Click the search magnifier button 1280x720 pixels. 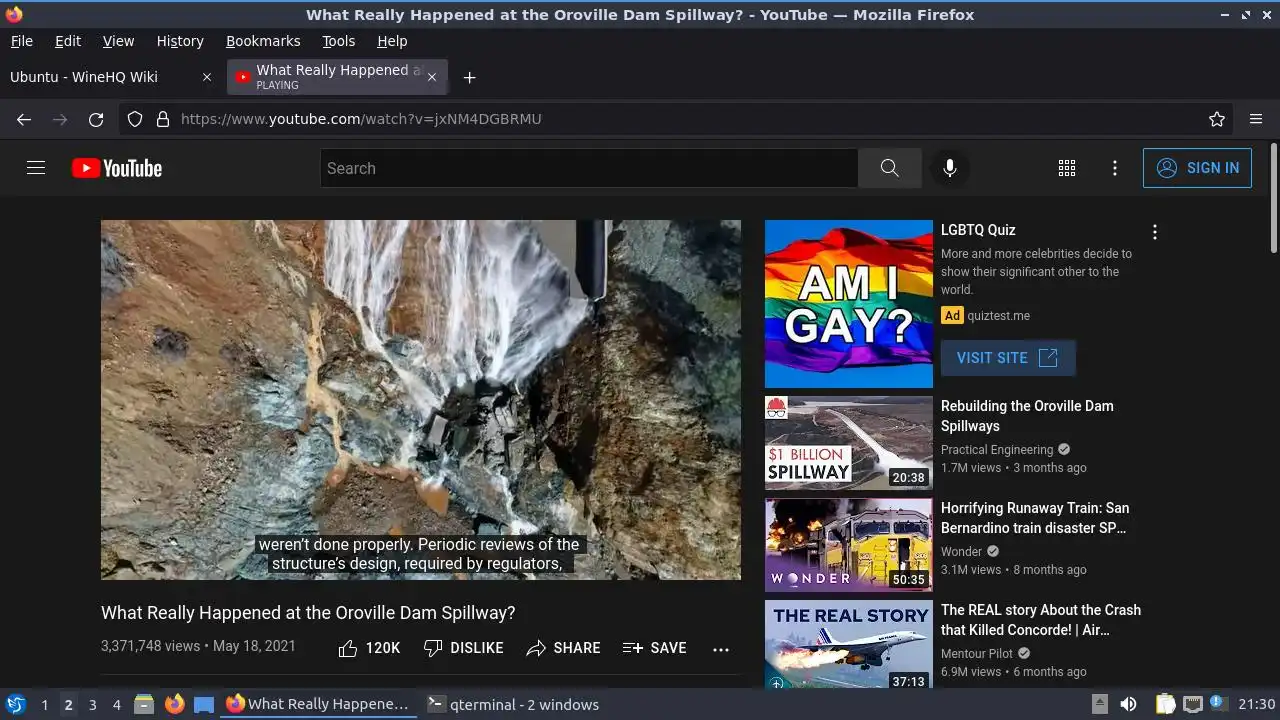[x=889, y=168]
